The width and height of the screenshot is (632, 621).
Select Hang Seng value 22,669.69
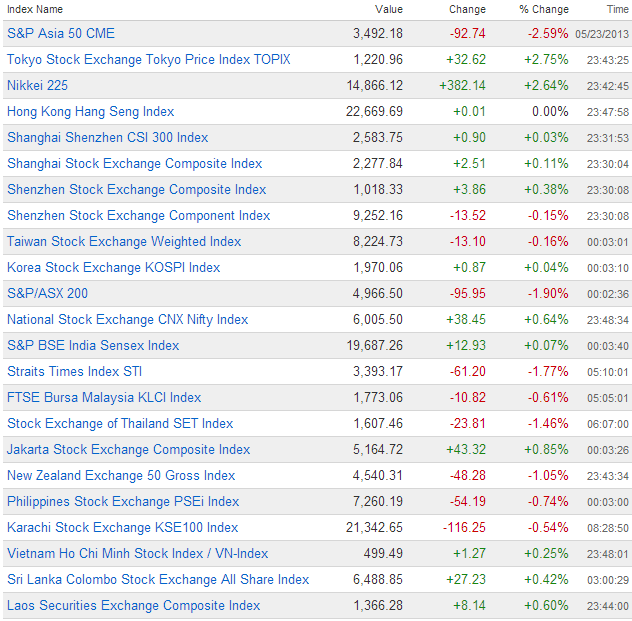[374, 112]
